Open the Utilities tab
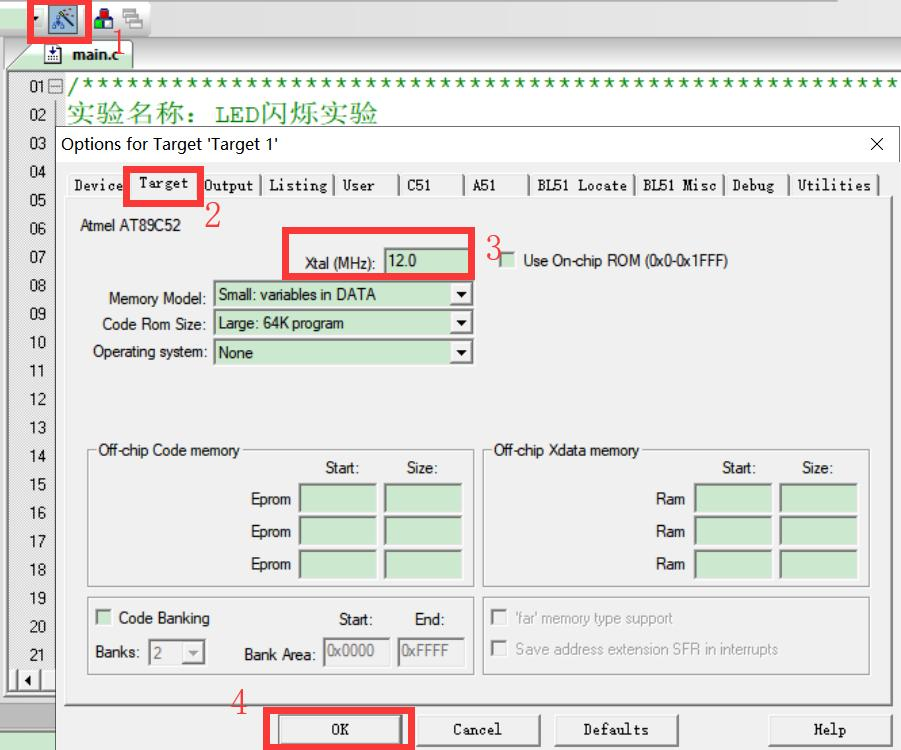901x750 pixels. click(x=834, y=185)
